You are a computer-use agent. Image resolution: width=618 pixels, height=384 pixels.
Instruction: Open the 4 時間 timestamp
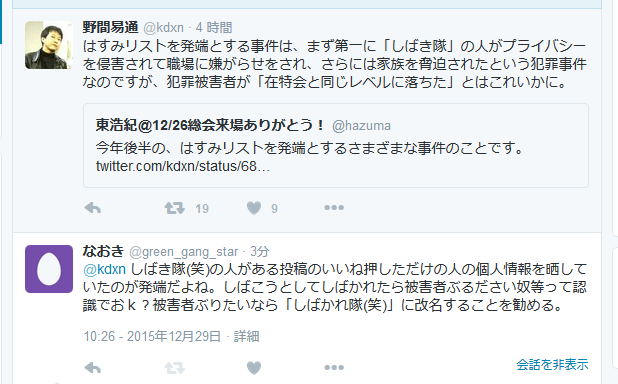[x=214, y=28]
